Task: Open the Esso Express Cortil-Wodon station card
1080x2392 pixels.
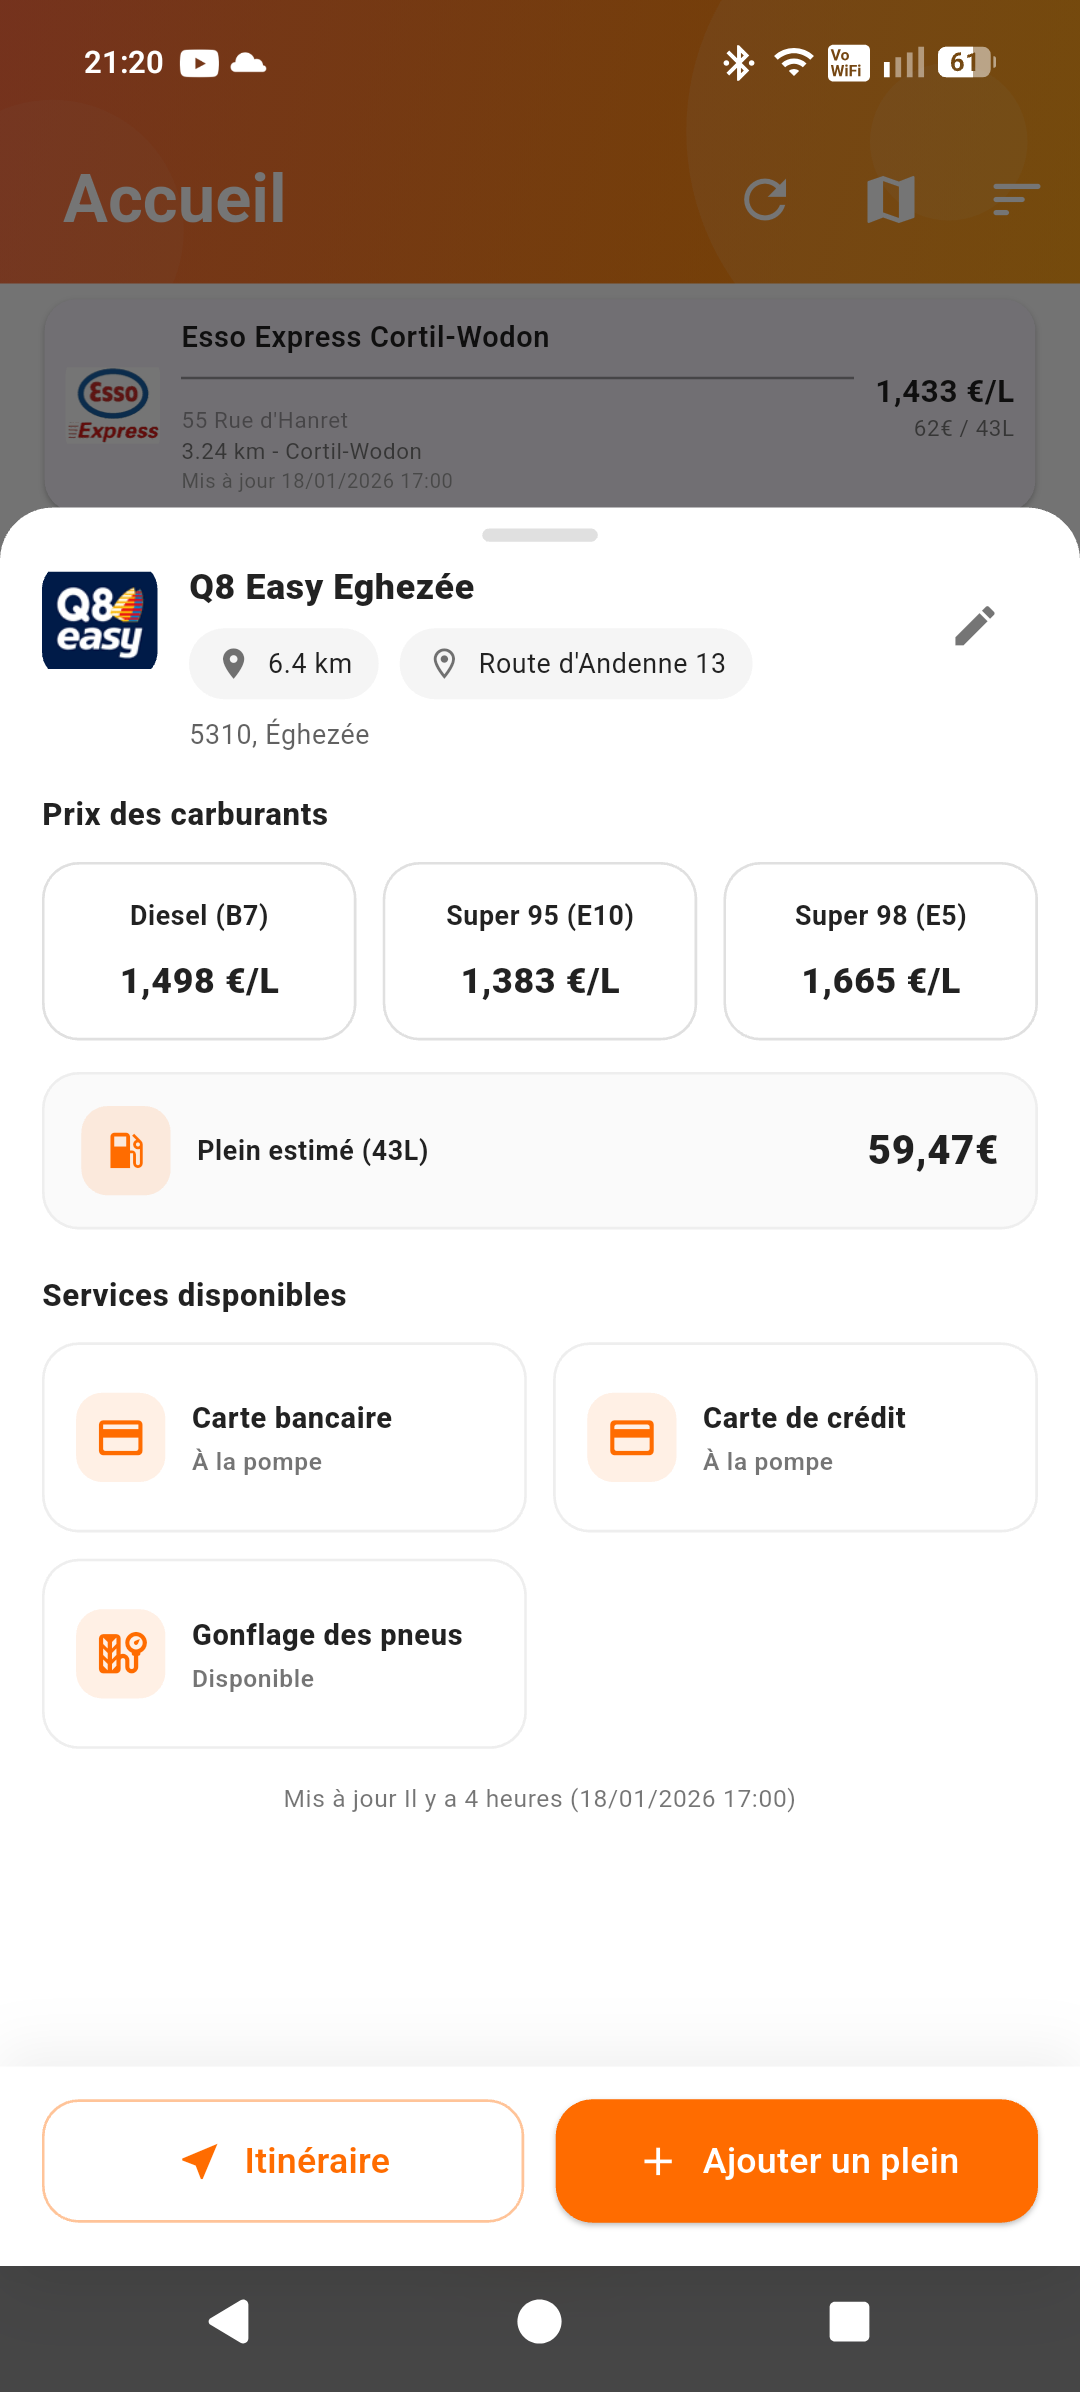Action: click(540, 400)
